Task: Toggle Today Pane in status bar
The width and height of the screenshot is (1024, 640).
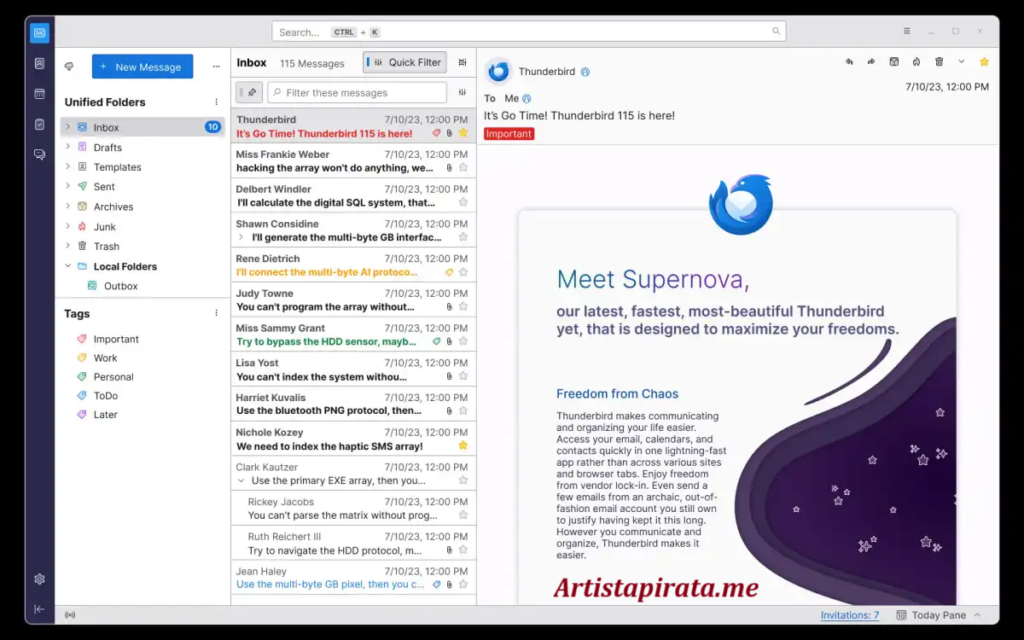Action: click(x=938, y=615)
